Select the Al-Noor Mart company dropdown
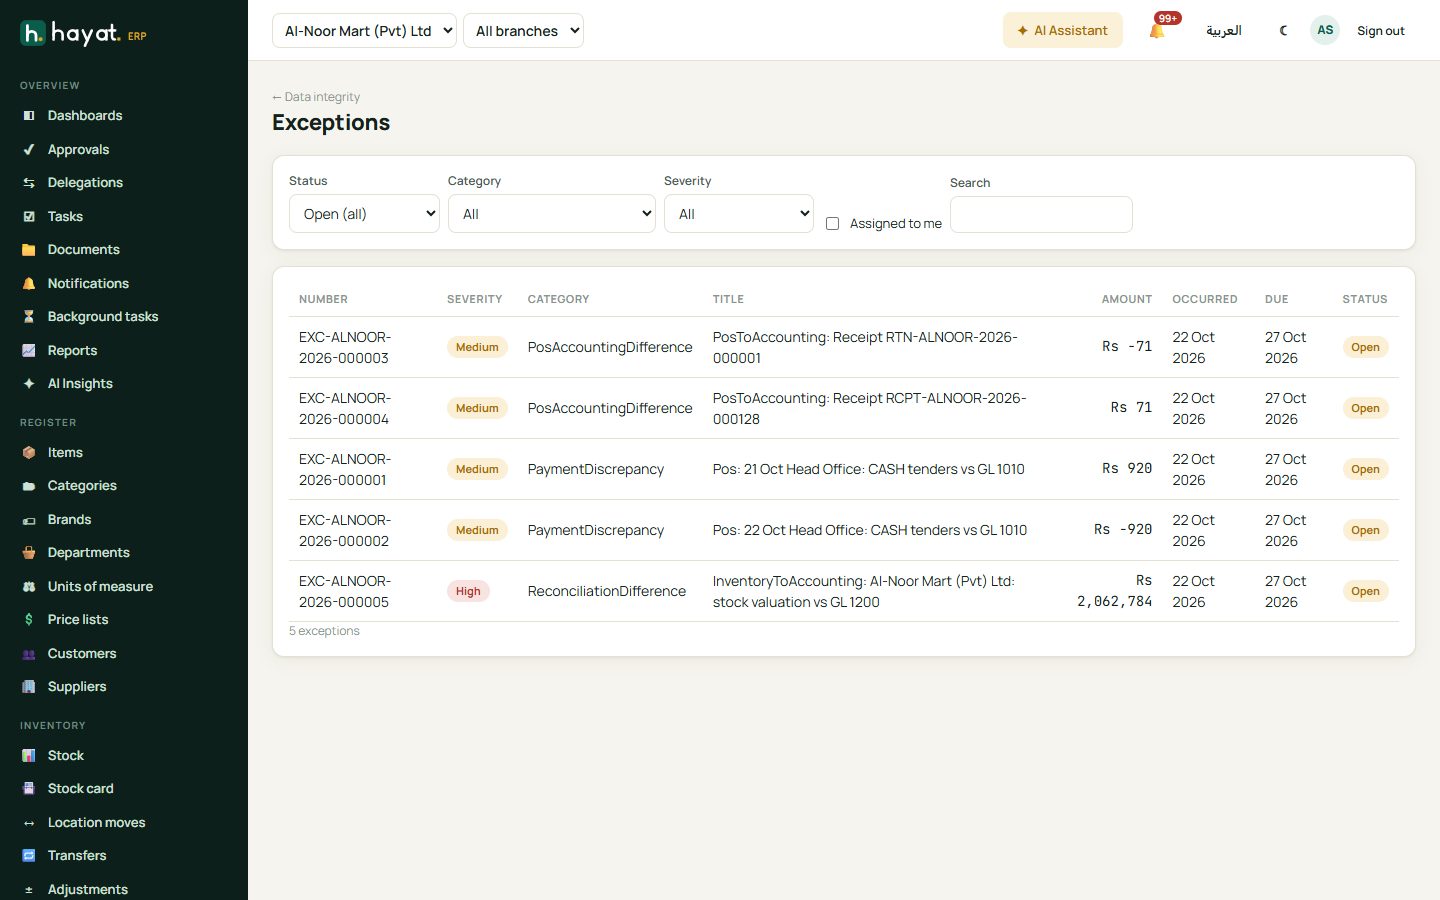This screenshot has height=900, width=1440. point(364,31)
